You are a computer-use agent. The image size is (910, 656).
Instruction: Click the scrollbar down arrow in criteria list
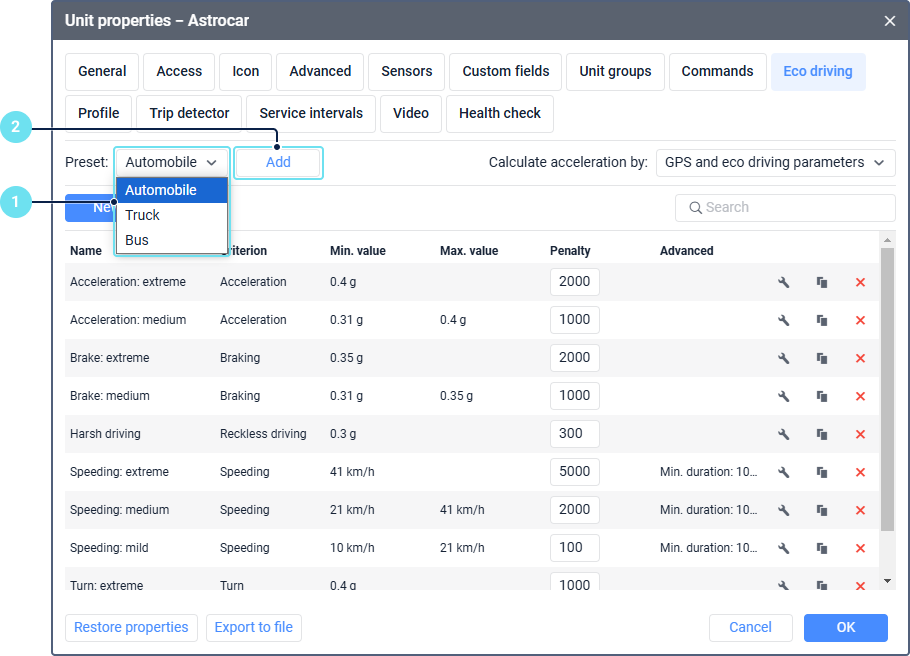tap(887, 580)
